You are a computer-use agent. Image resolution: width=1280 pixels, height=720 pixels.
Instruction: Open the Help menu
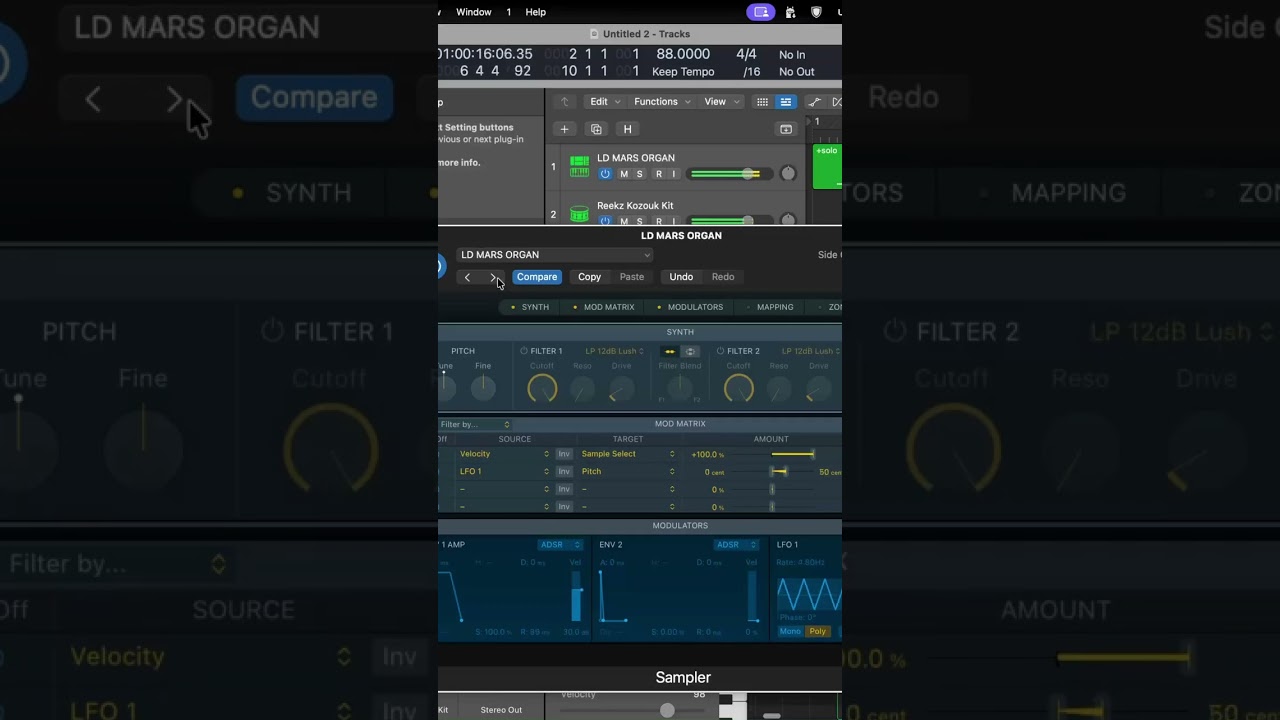point(536,12)
